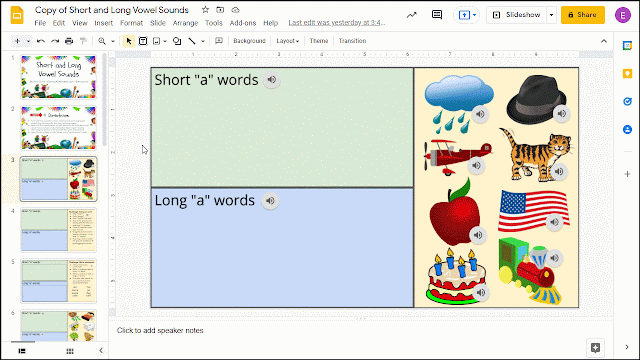
Task: Open the Slideshow options dropdown arrow
Action: point(551,15)
